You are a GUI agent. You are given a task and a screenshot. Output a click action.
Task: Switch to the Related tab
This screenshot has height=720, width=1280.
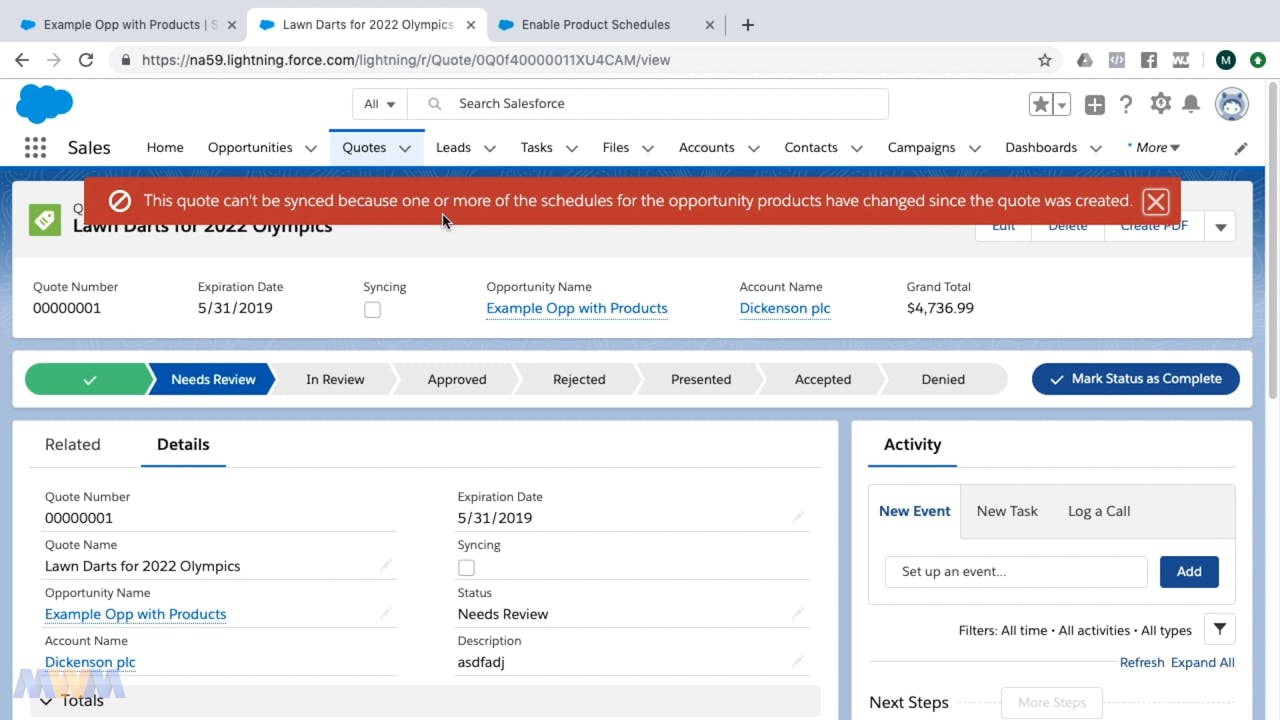pos(72,445)
